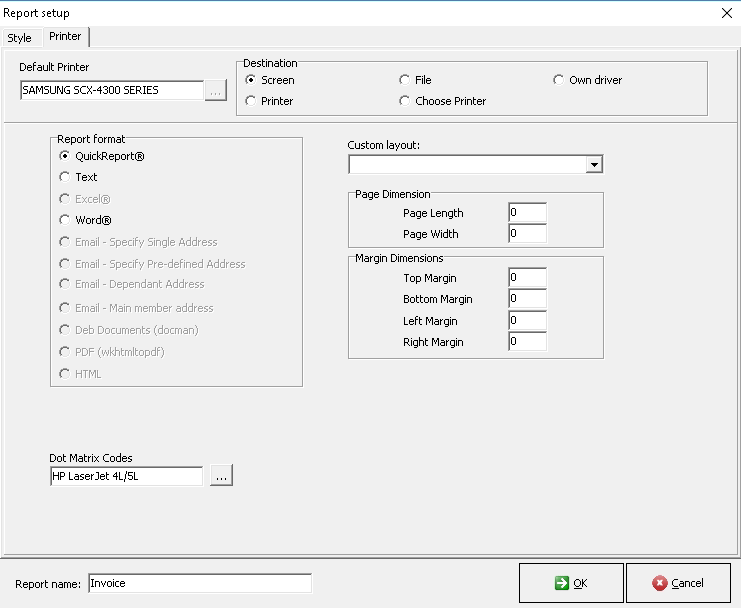Select the Own driver destination
Screen dimensions: 741x608
(x=559, y=80)
